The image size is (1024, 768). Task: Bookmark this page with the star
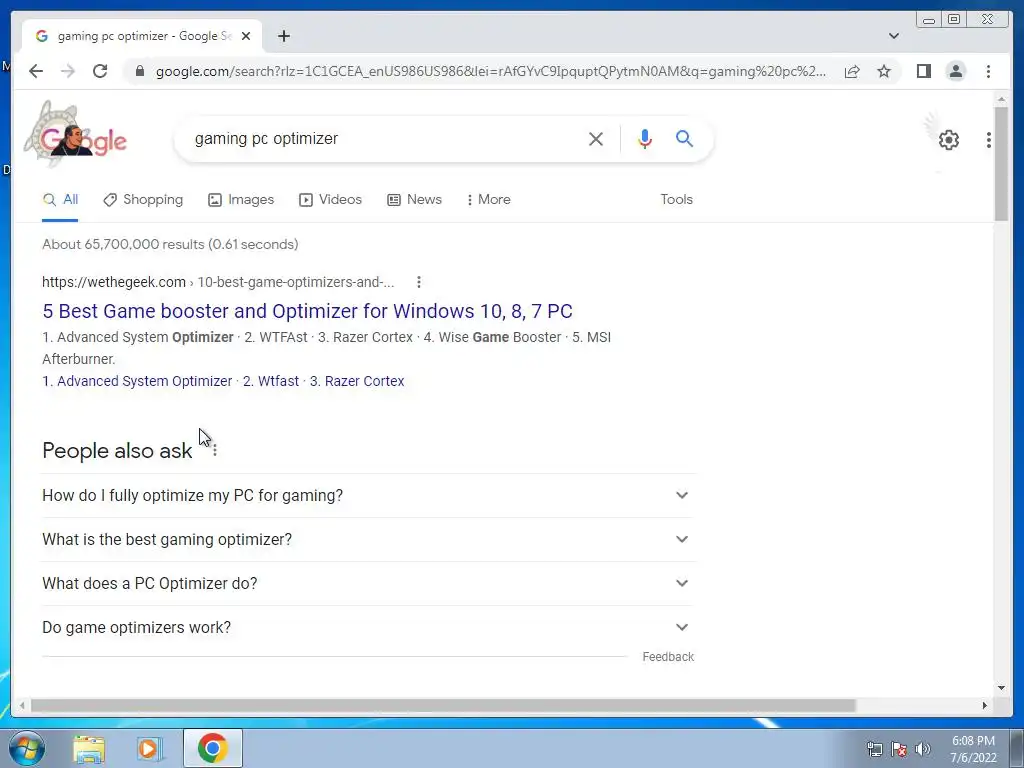(x=884, y=71)
